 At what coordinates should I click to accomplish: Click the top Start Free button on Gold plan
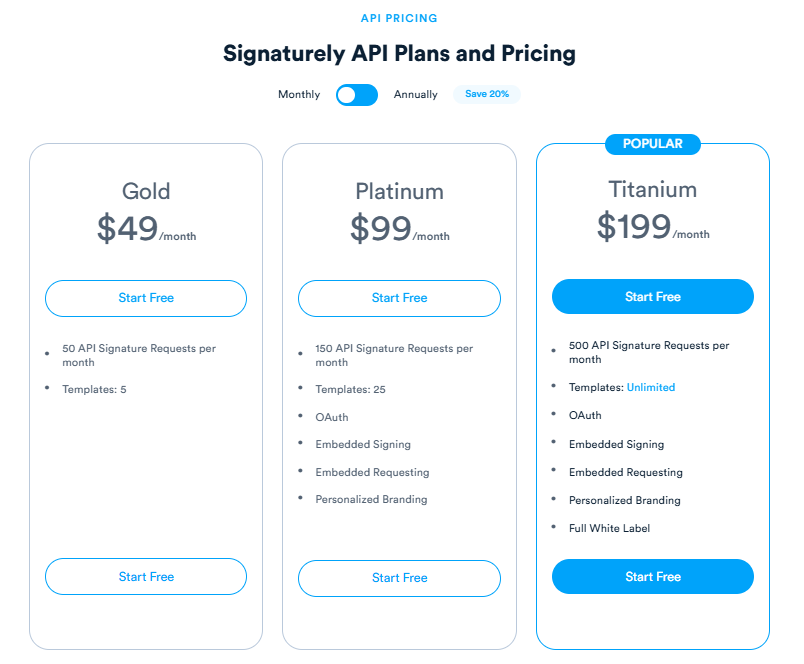pos(145,298)
